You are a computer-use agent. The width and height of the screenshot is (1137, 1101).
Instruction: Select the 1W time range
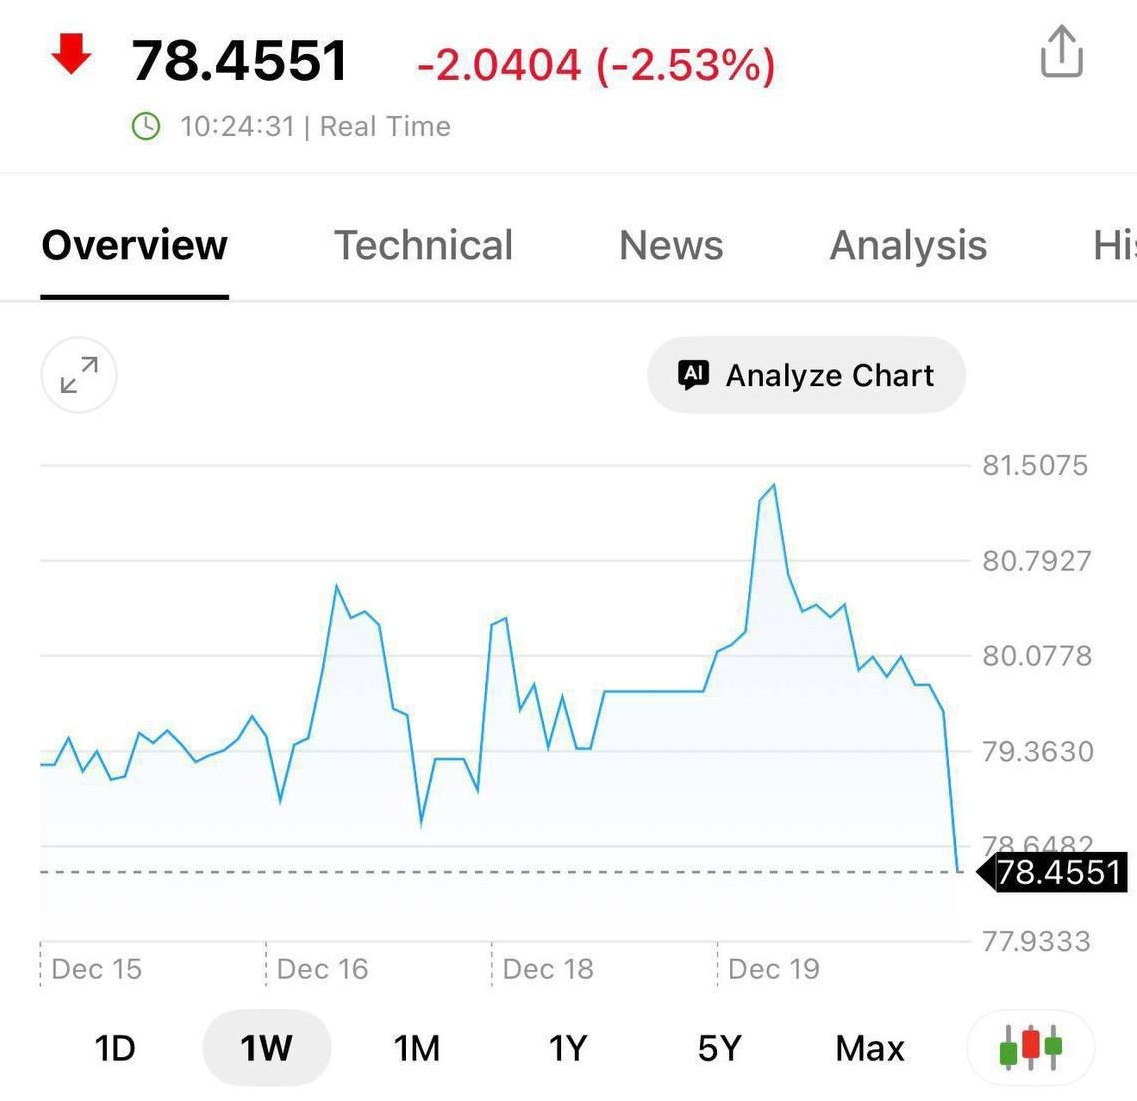tap(266, 1048)
